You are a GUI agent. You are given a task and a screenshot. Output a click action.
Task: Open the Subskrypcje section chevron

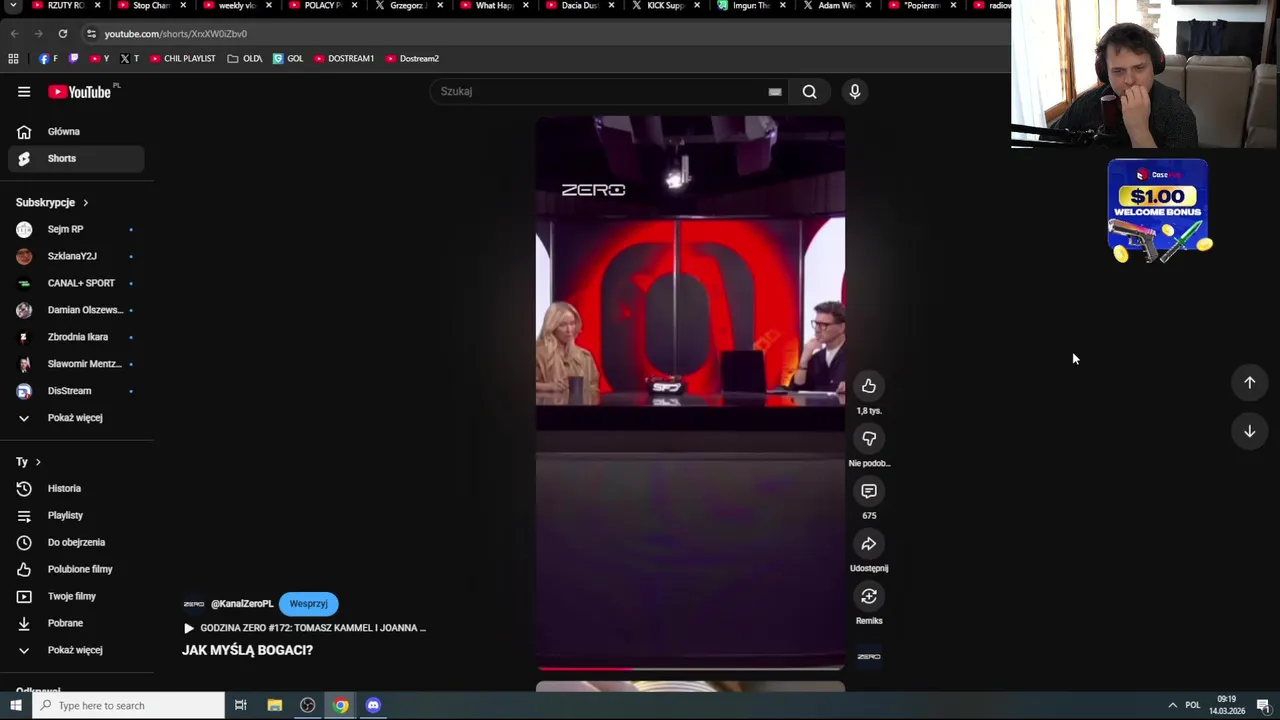coord(85,202)
